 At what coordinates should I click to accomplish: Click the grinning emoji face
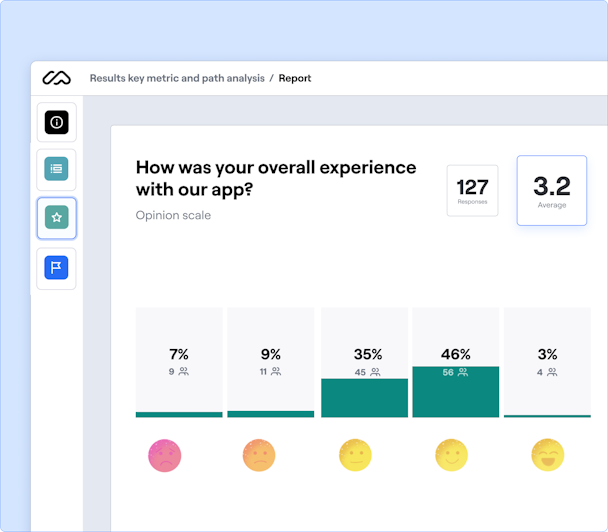pos(547,456)
